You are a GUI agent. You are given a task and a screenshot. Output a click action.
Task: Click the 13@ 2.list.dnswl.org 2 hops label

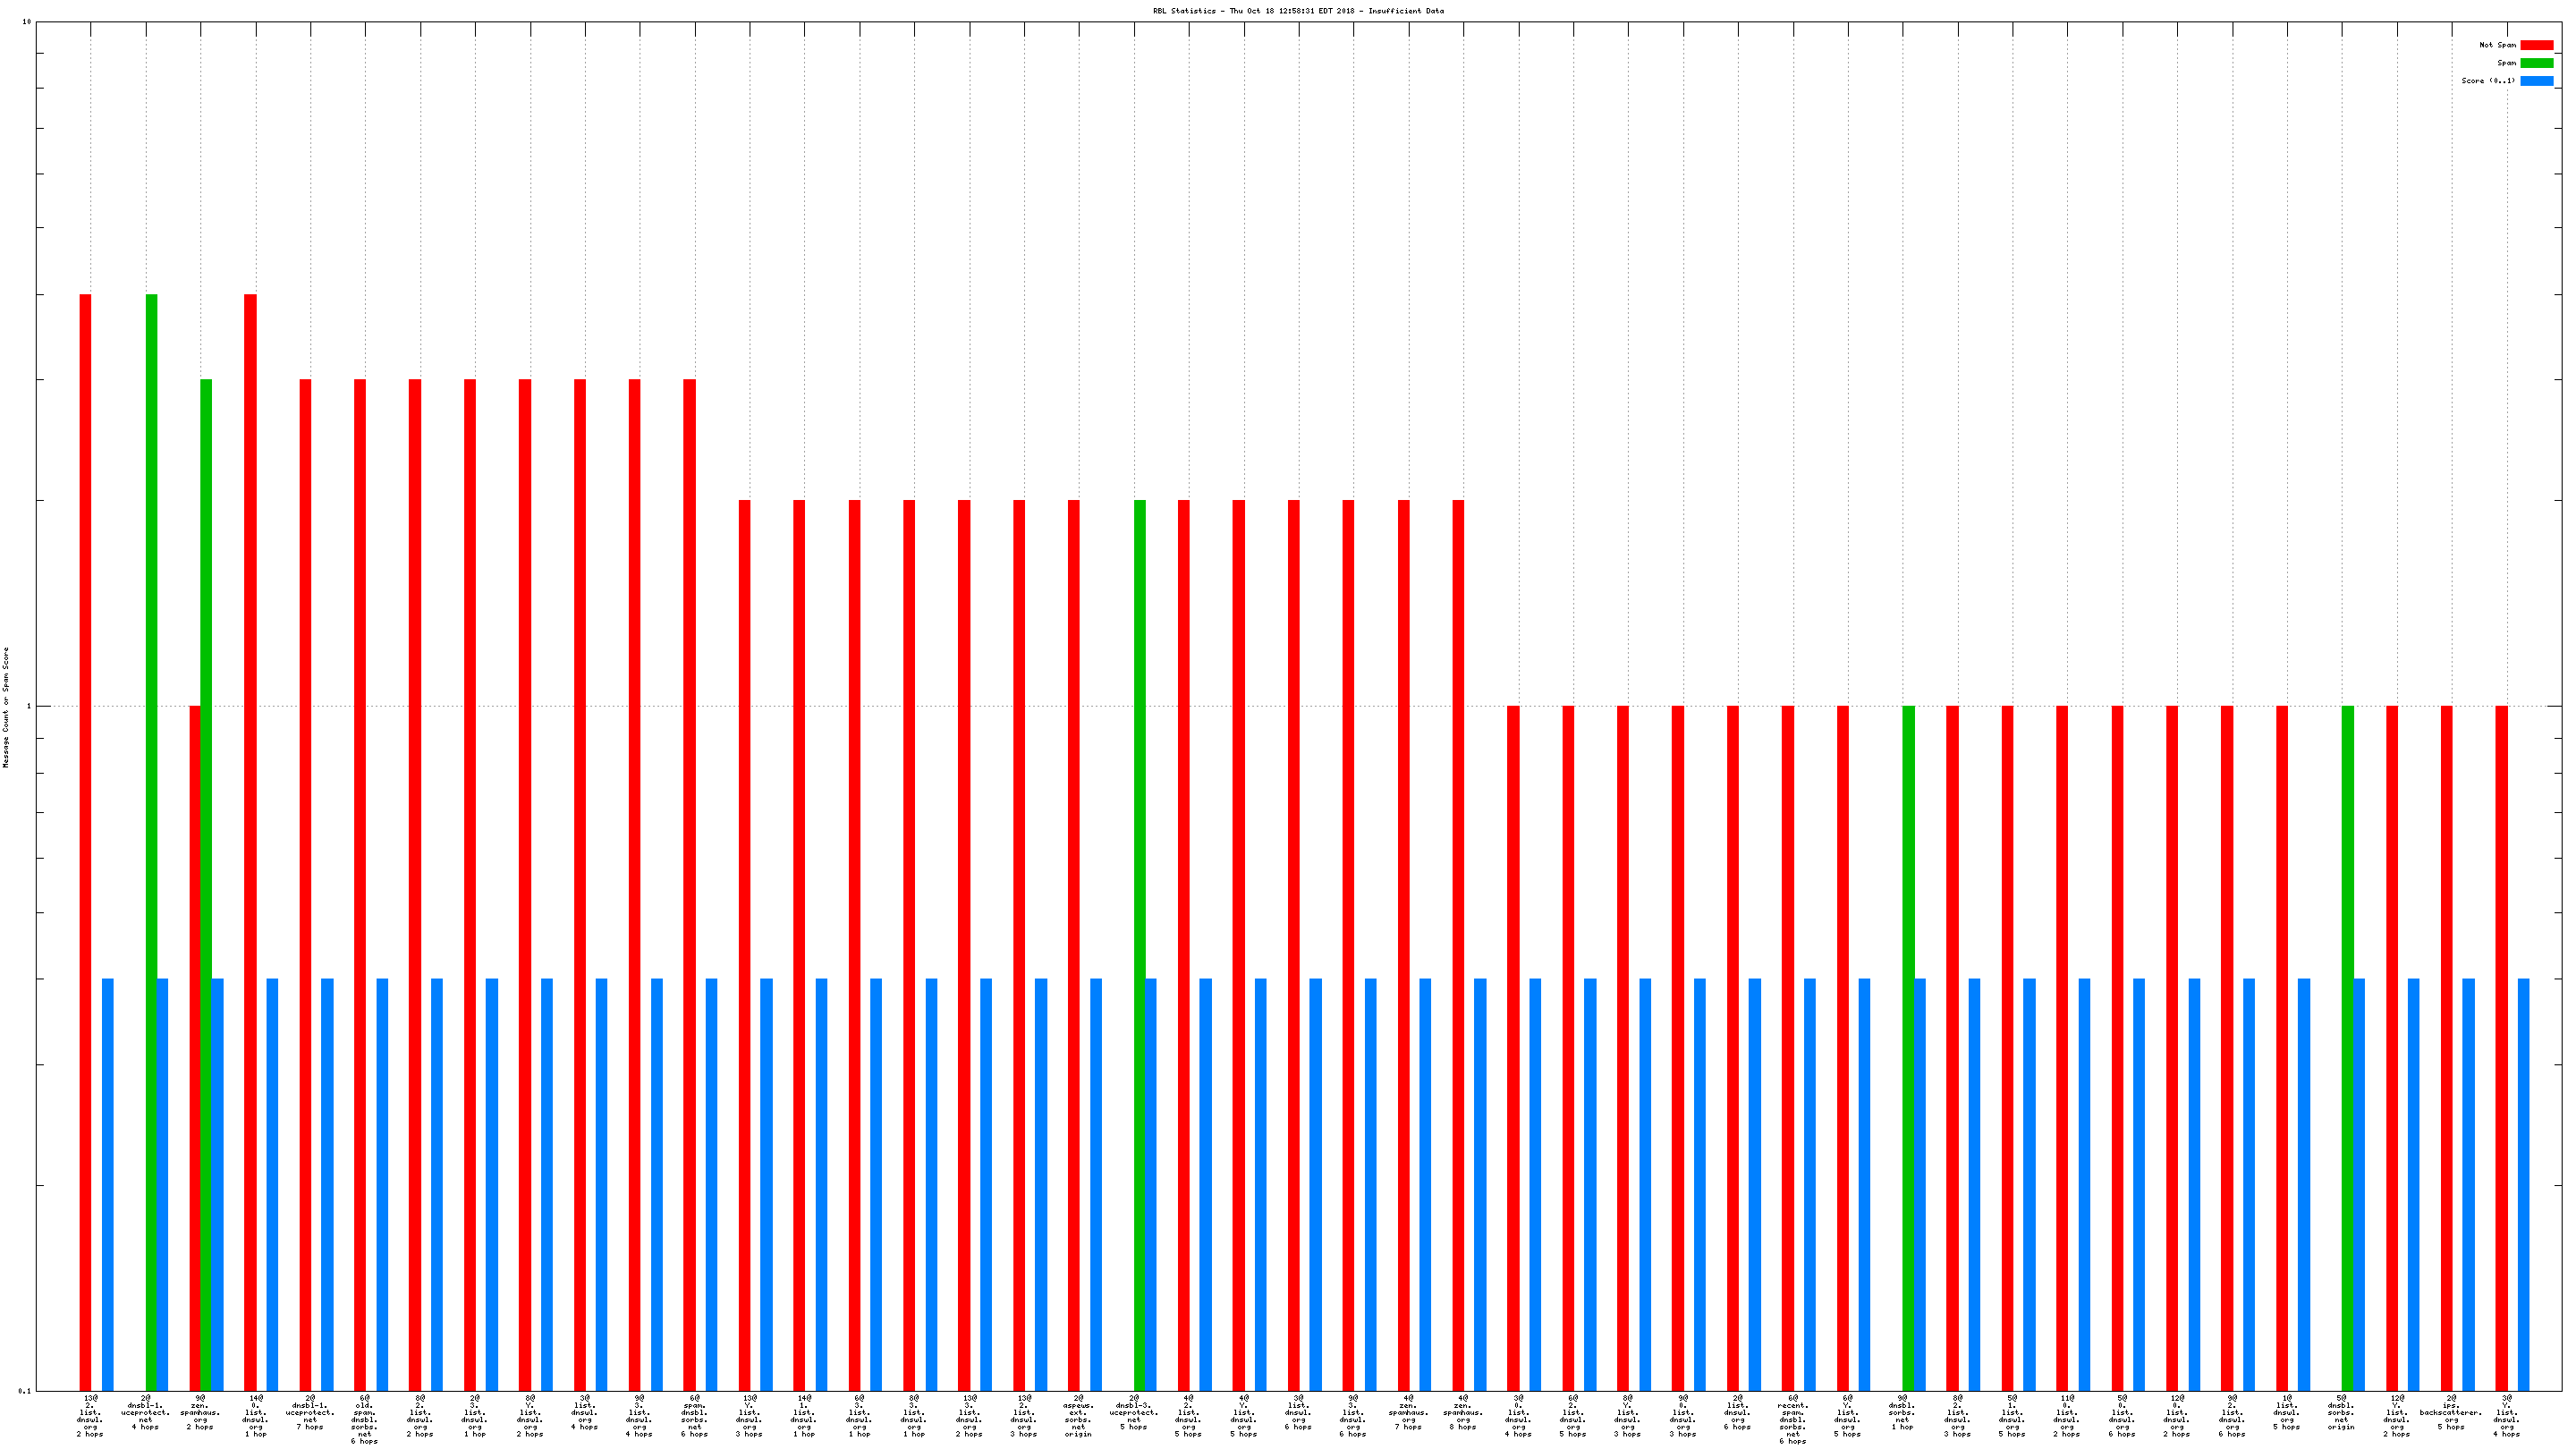tap(90, 1415)
